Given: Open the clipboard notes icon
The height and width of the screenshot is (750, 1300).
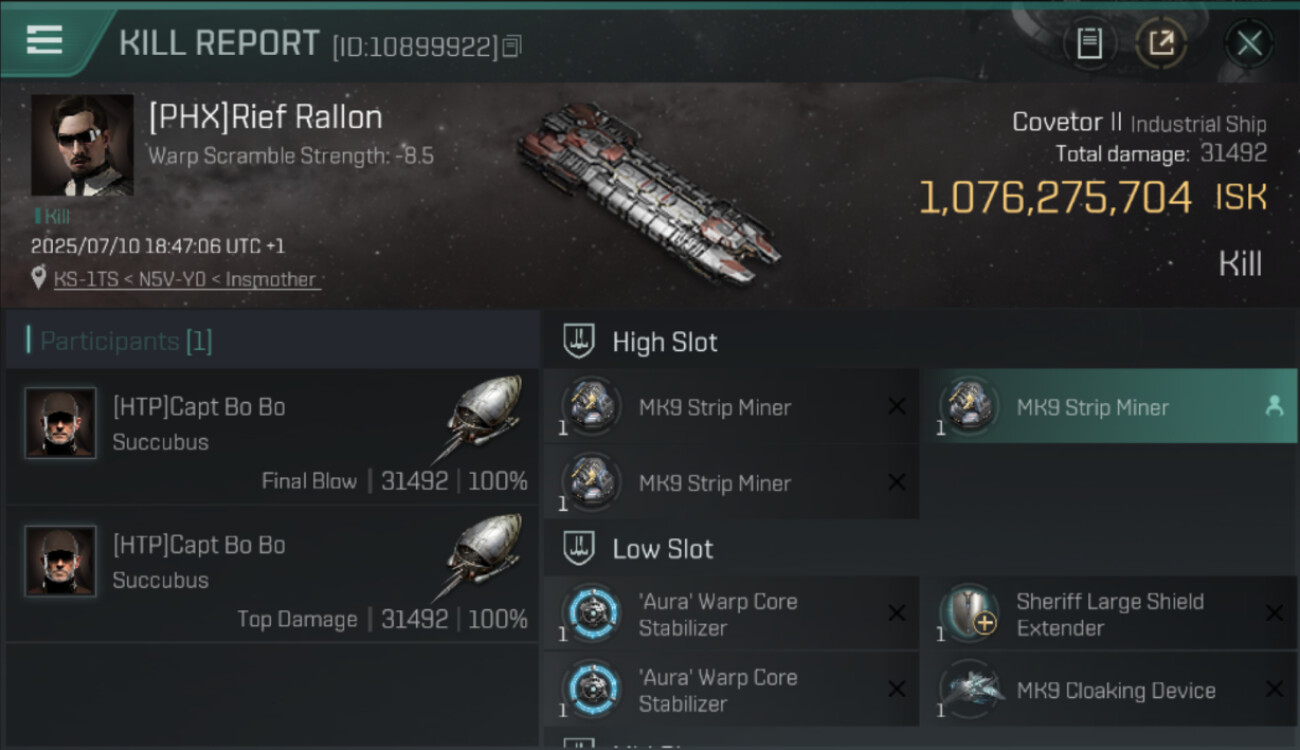Looking at the screenshot, I should 1089,43.
